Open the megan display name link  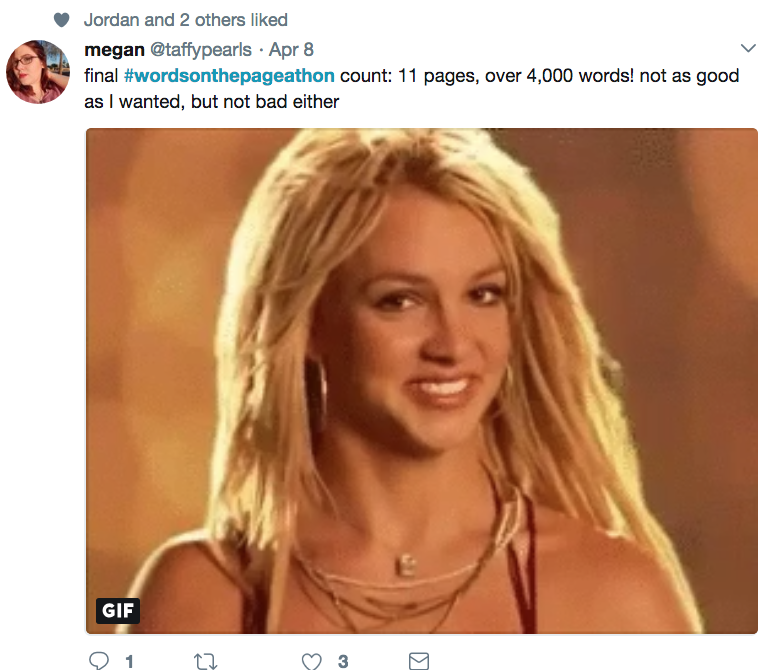pyautogui.click(x=114, y=49)
